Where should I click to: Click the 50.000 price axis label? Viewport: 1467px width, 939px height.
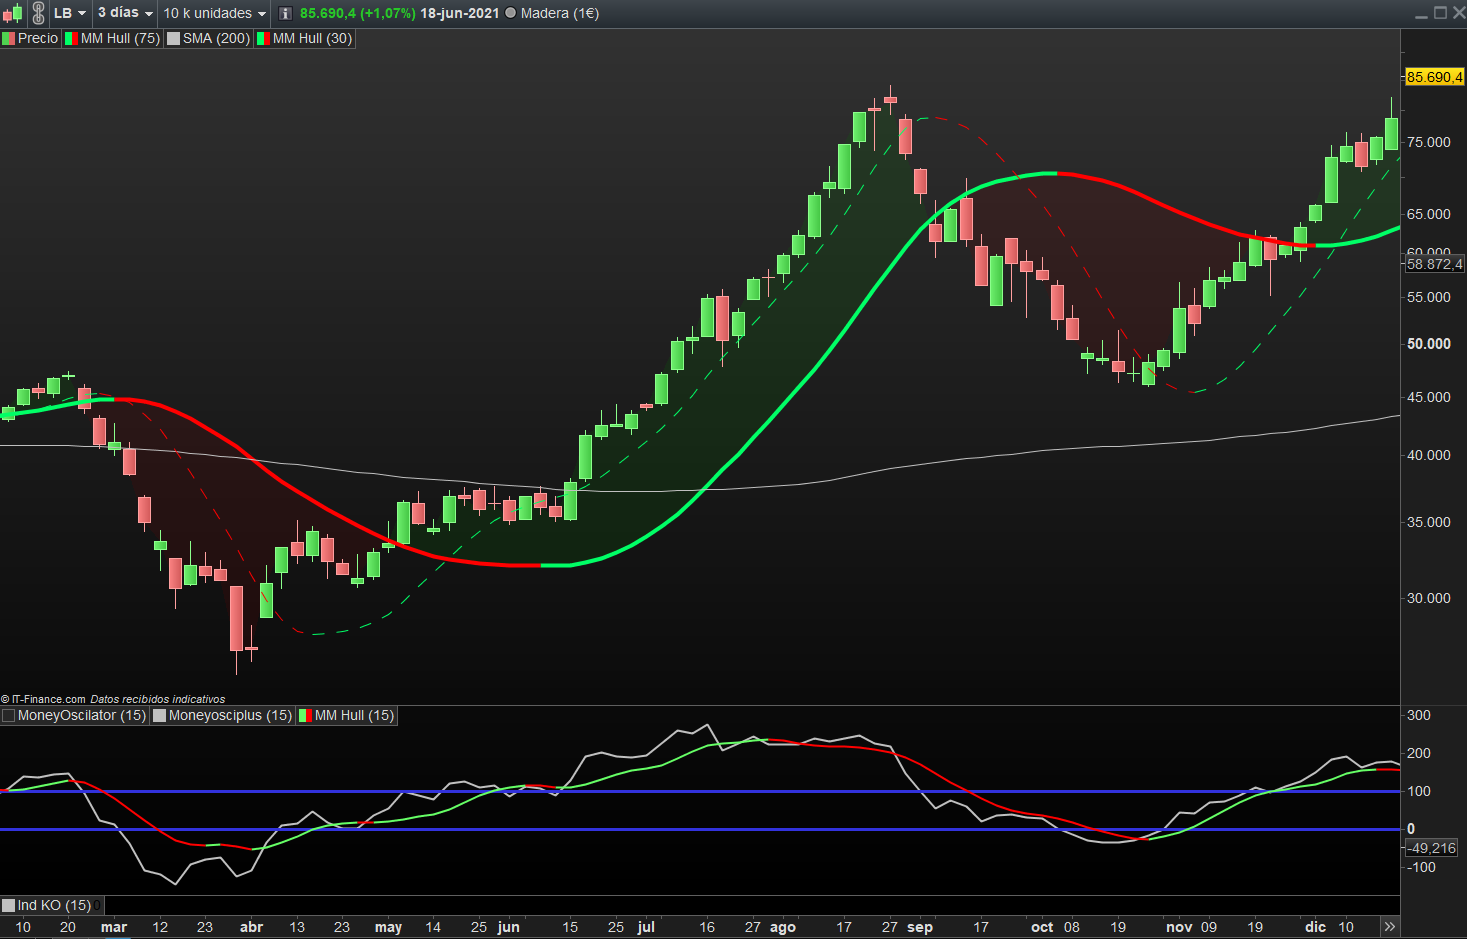(1429, 343)
